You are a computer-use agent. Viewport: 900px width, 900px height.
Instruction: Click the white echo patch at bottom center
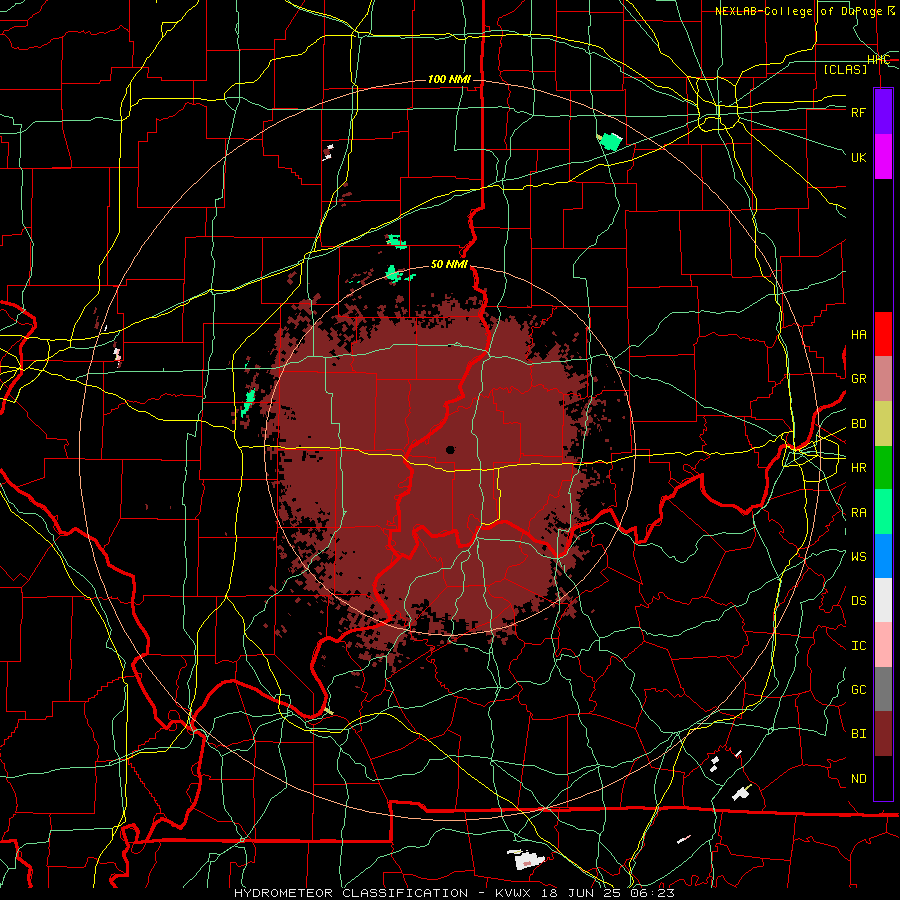[x=527, y=860]
